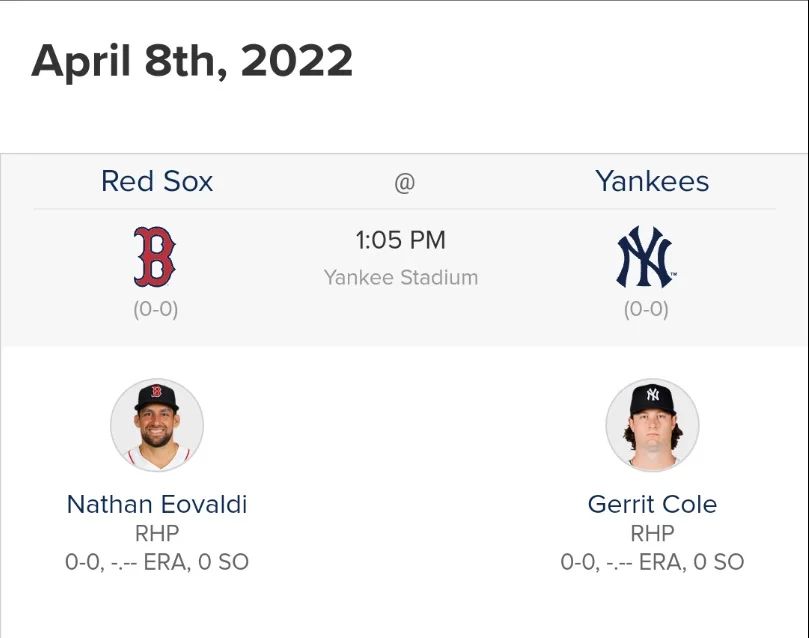Open the Yankees team name link
This screenshot has width=809, height=638.
(x=652, y=181)
